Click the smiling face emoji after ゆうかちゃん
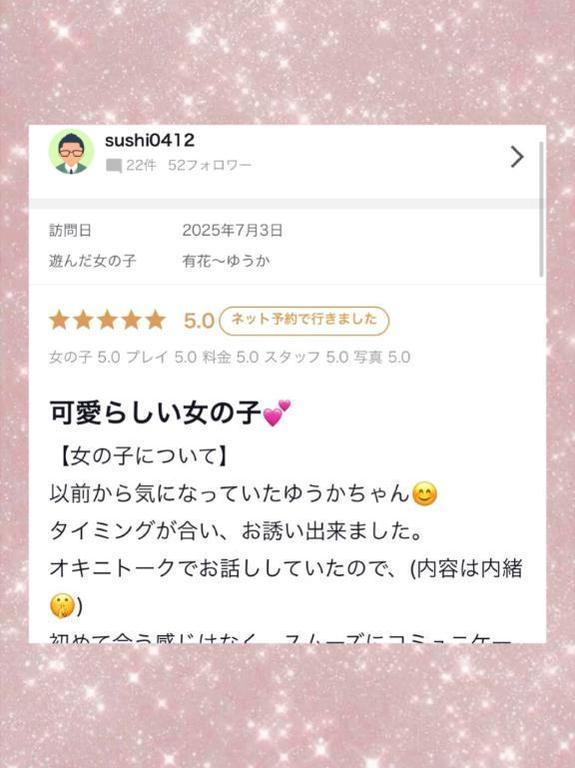This screenshot has height=768, width=575. (424, 494)
